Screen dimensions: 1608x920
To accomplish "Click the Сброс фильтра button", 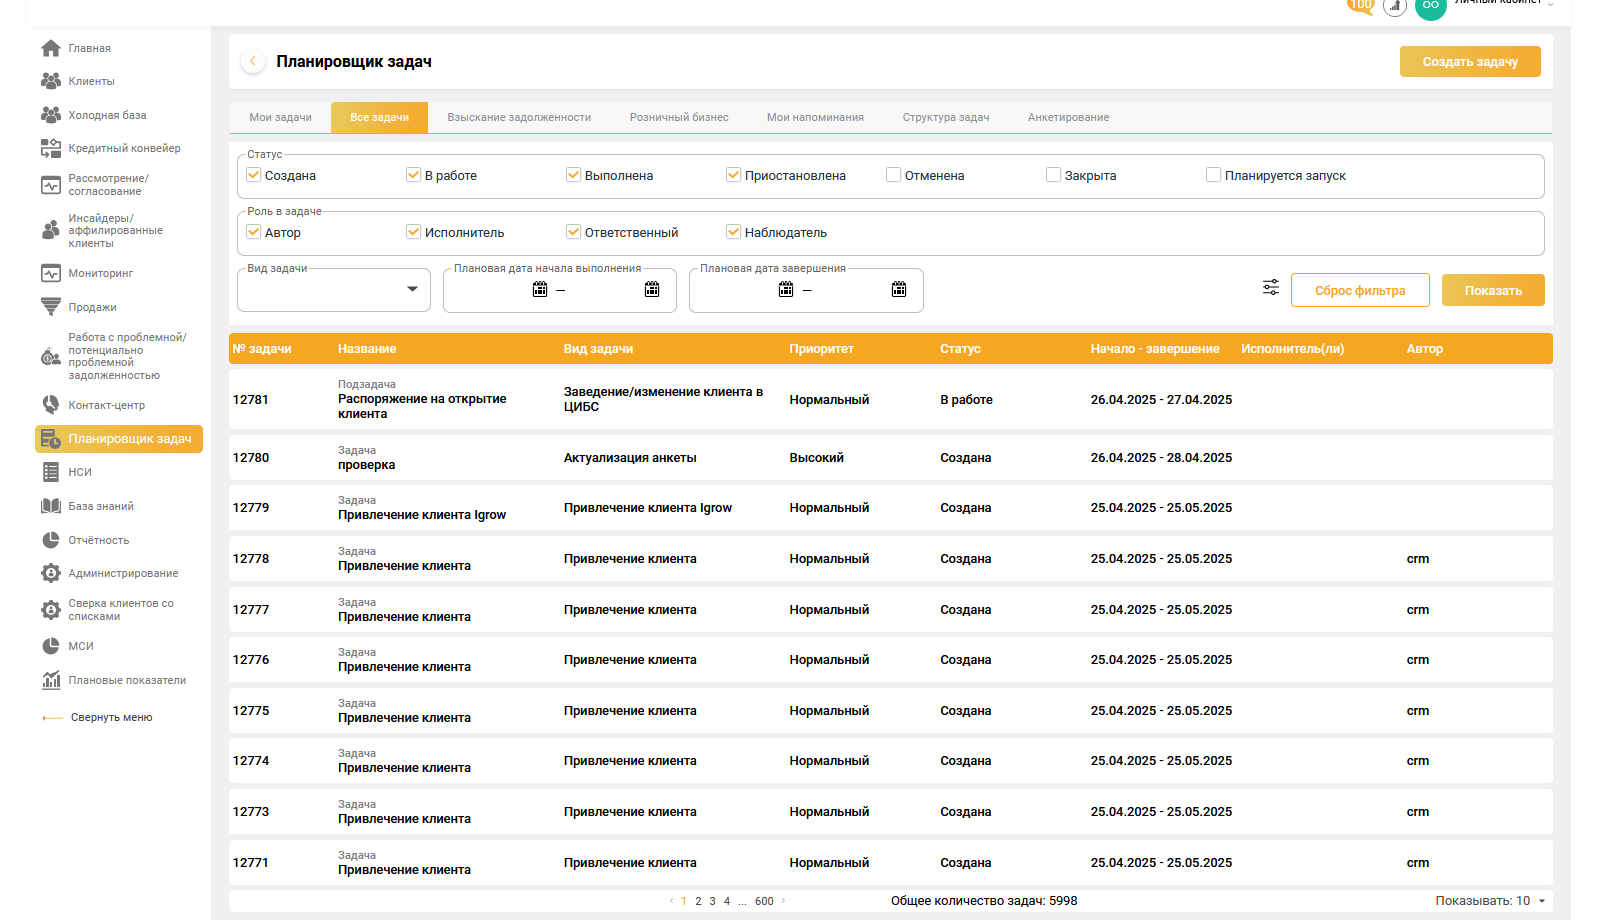I will point(1360,290).
